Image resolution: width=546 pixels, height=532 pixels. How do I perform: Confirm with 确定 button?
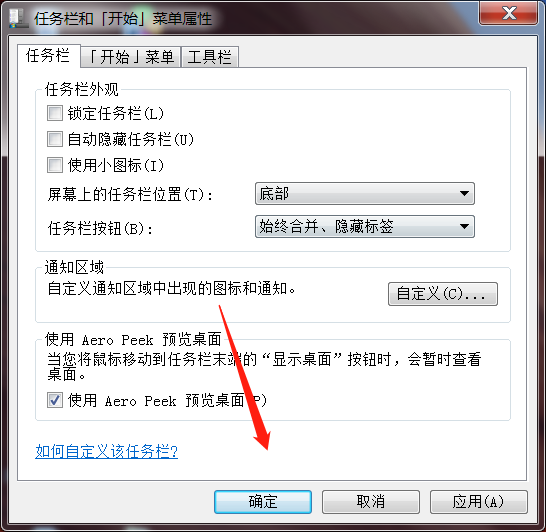click(263, 502)
